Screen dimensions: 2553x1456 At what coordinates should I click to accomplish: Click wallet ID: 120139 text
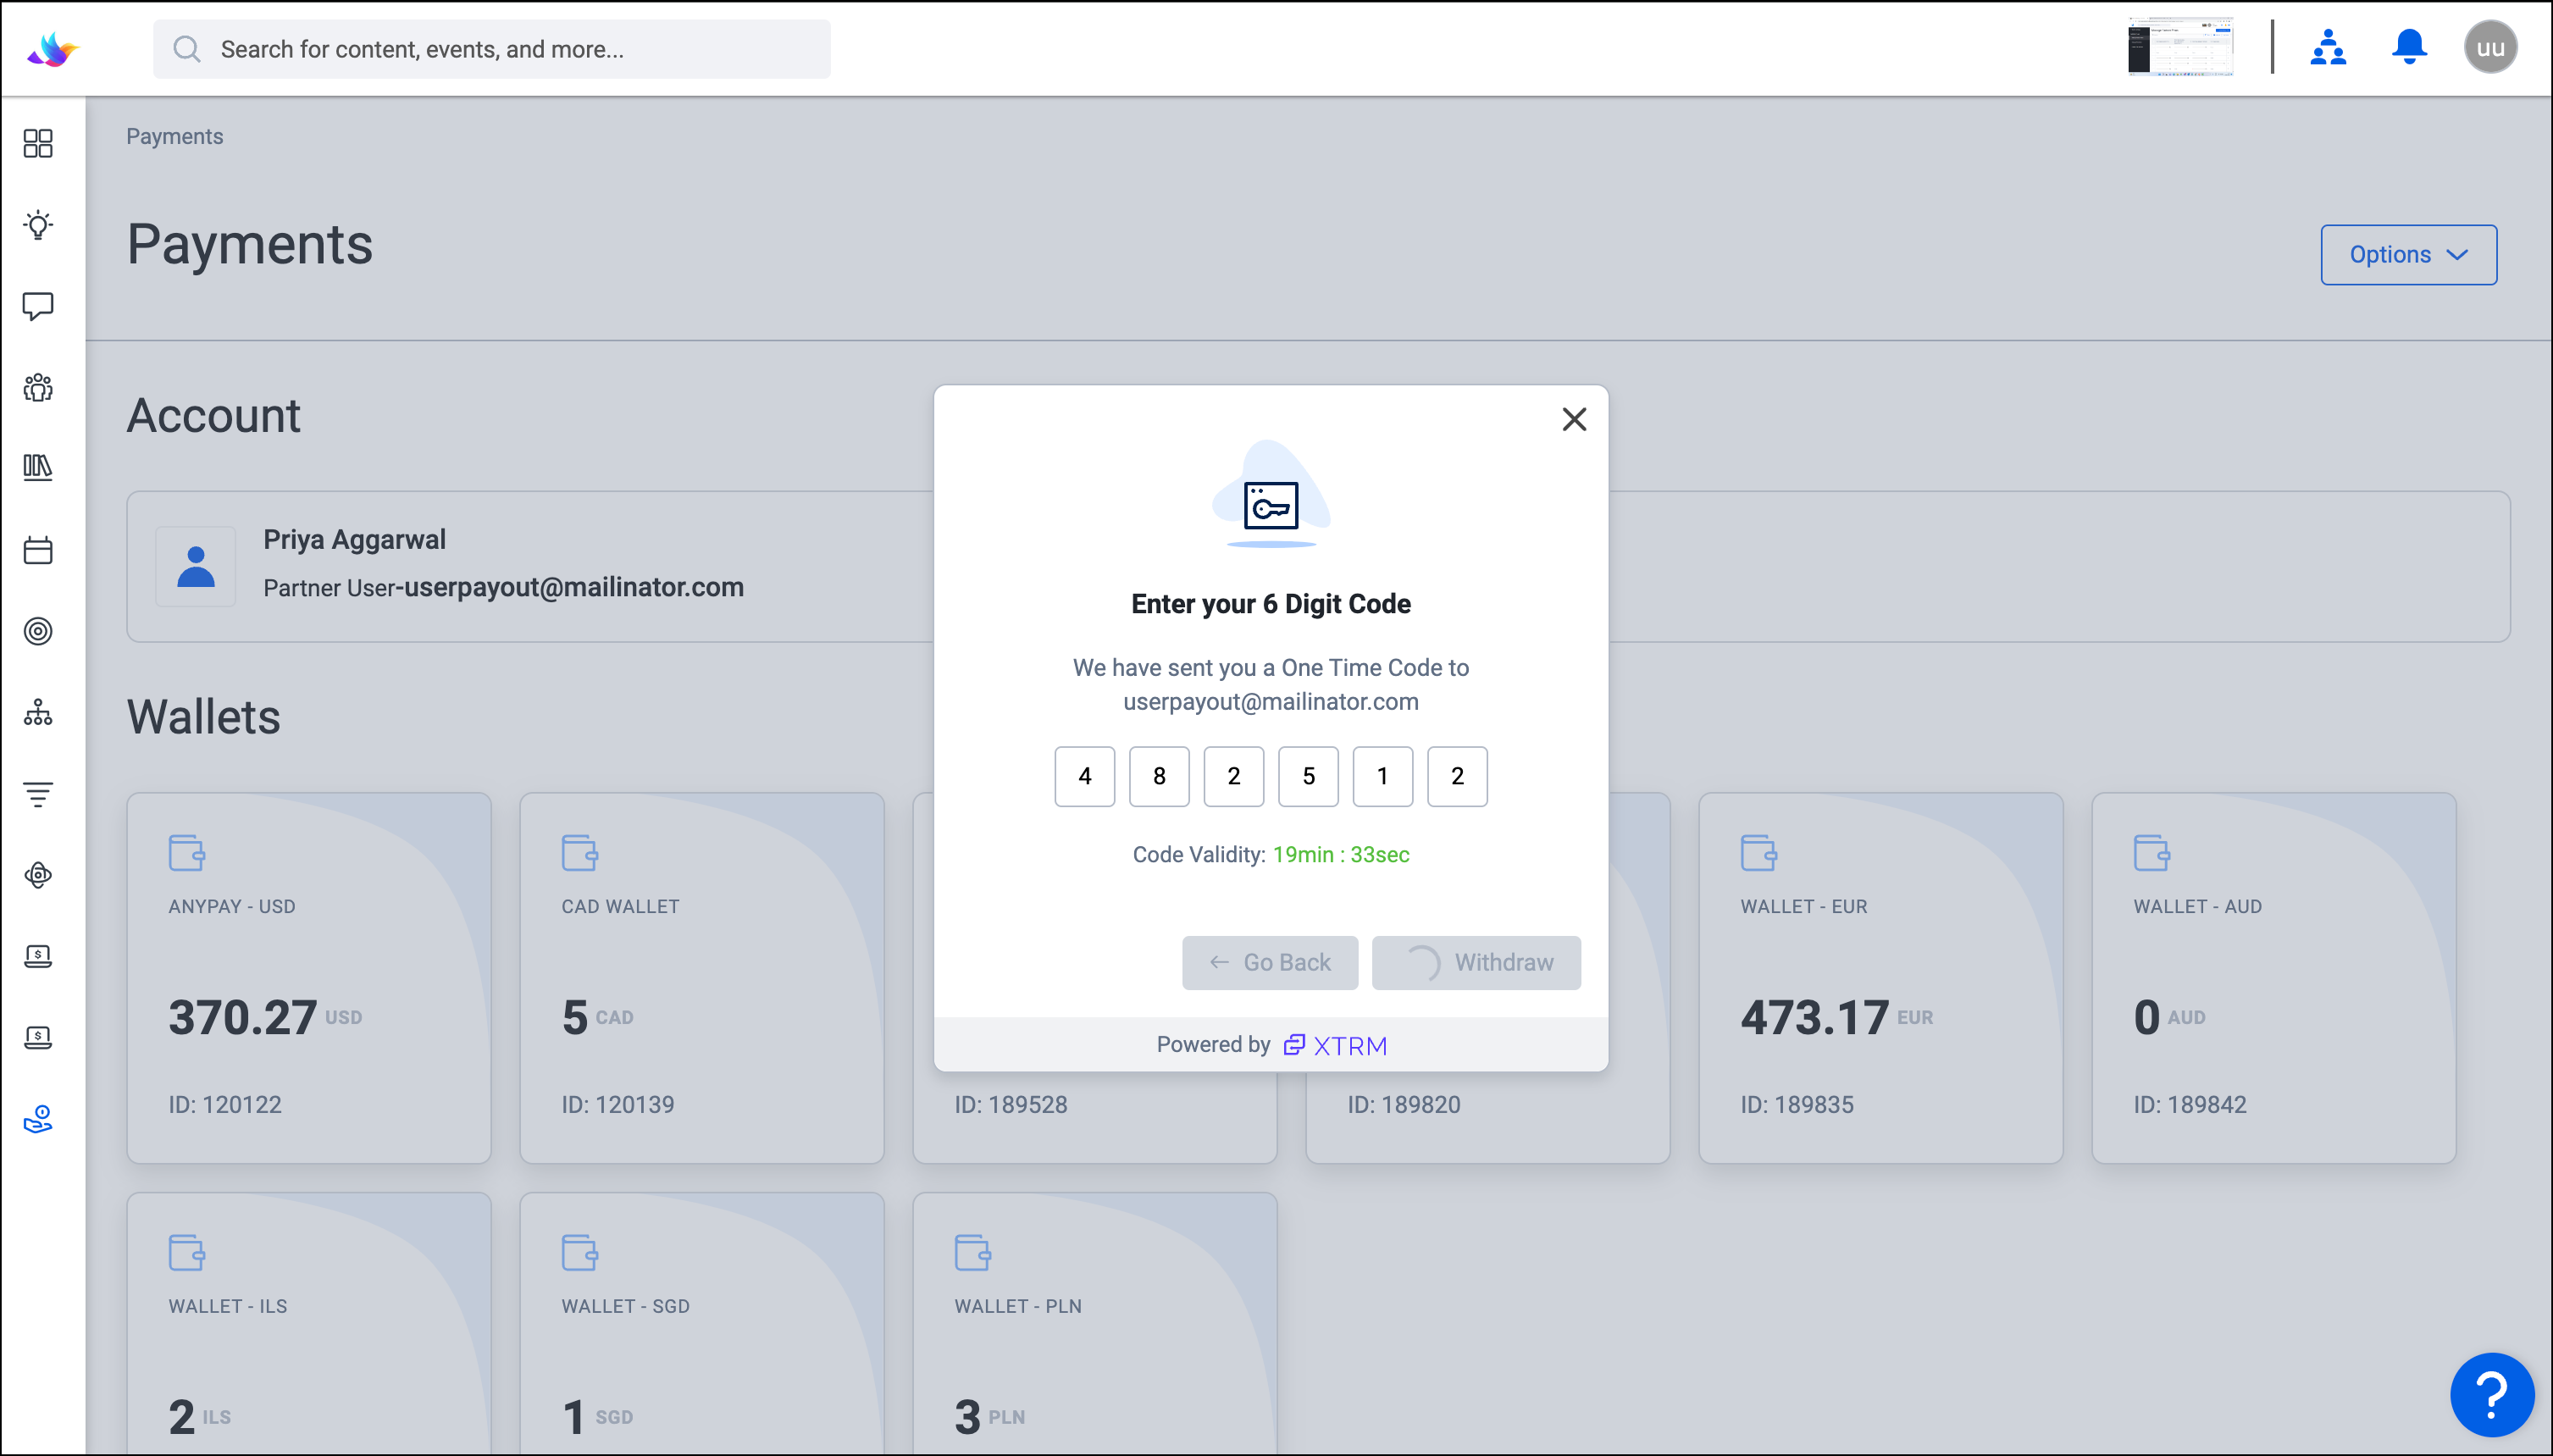(618, 1104)
